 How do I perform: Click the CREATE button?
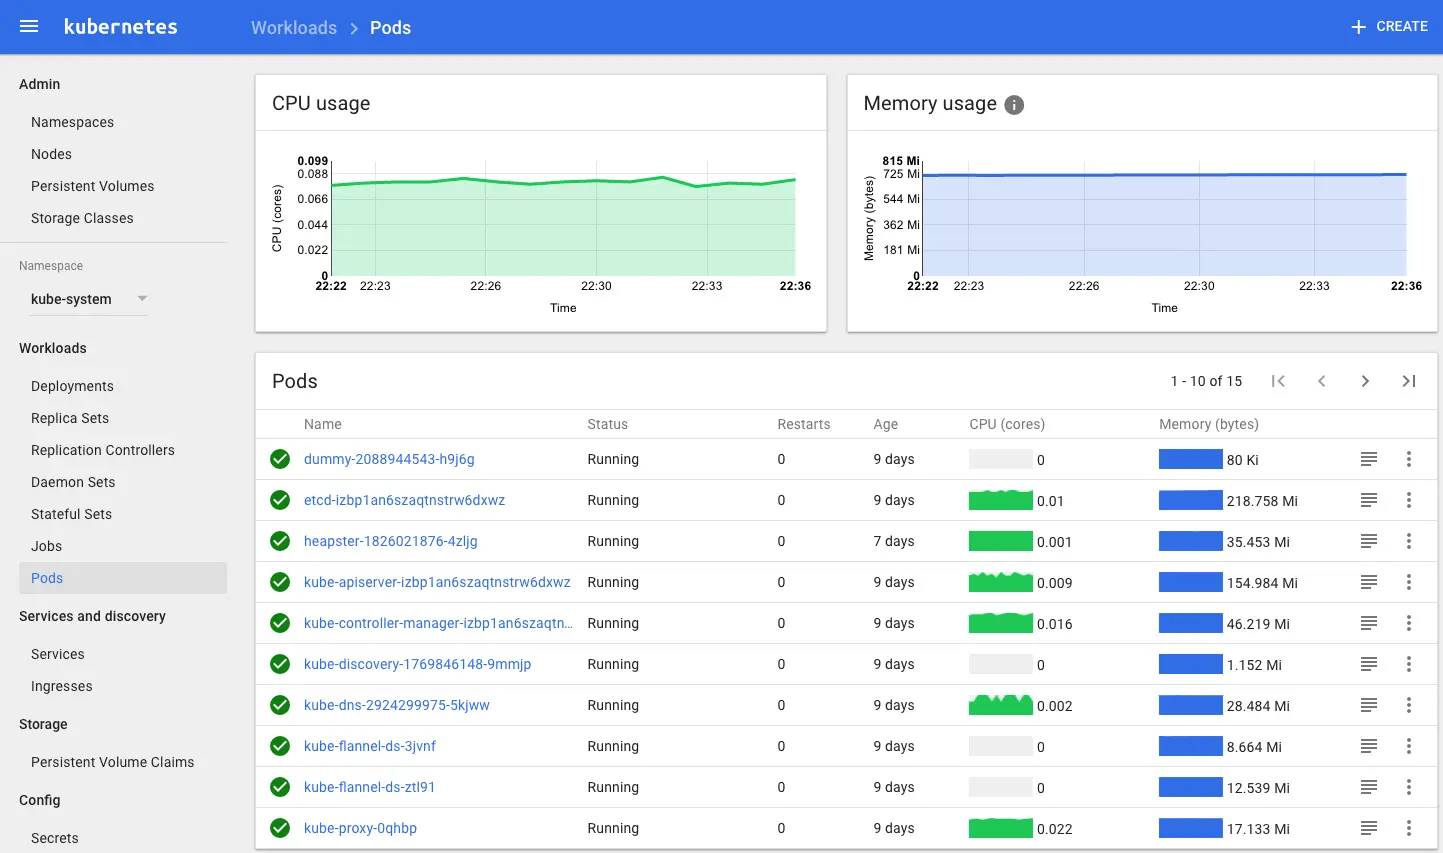(x=1389, y=27)
